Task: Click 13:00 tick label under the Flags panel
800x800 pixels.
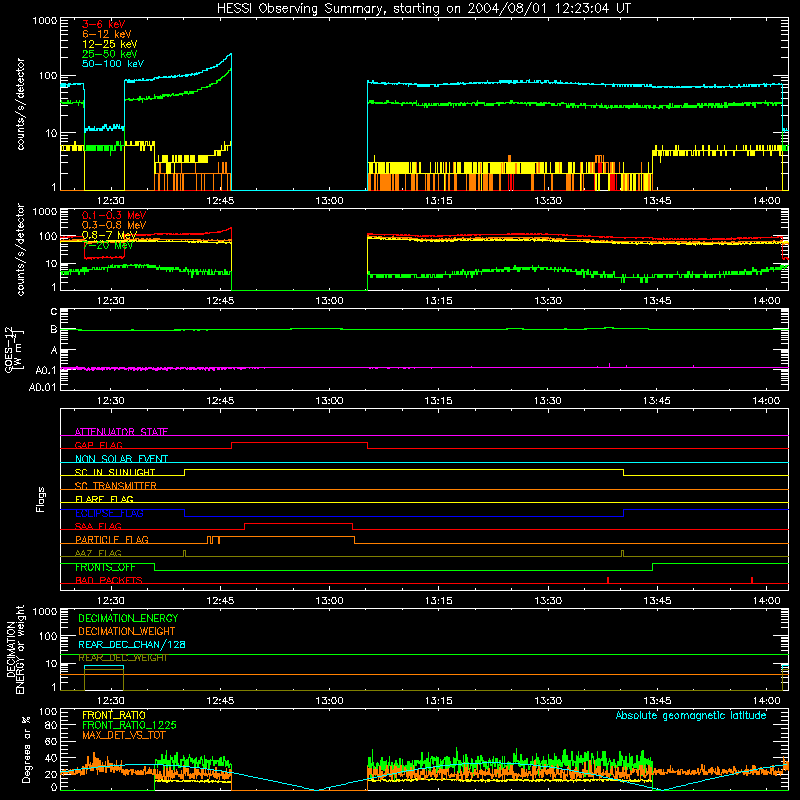Action: [329, 601]
